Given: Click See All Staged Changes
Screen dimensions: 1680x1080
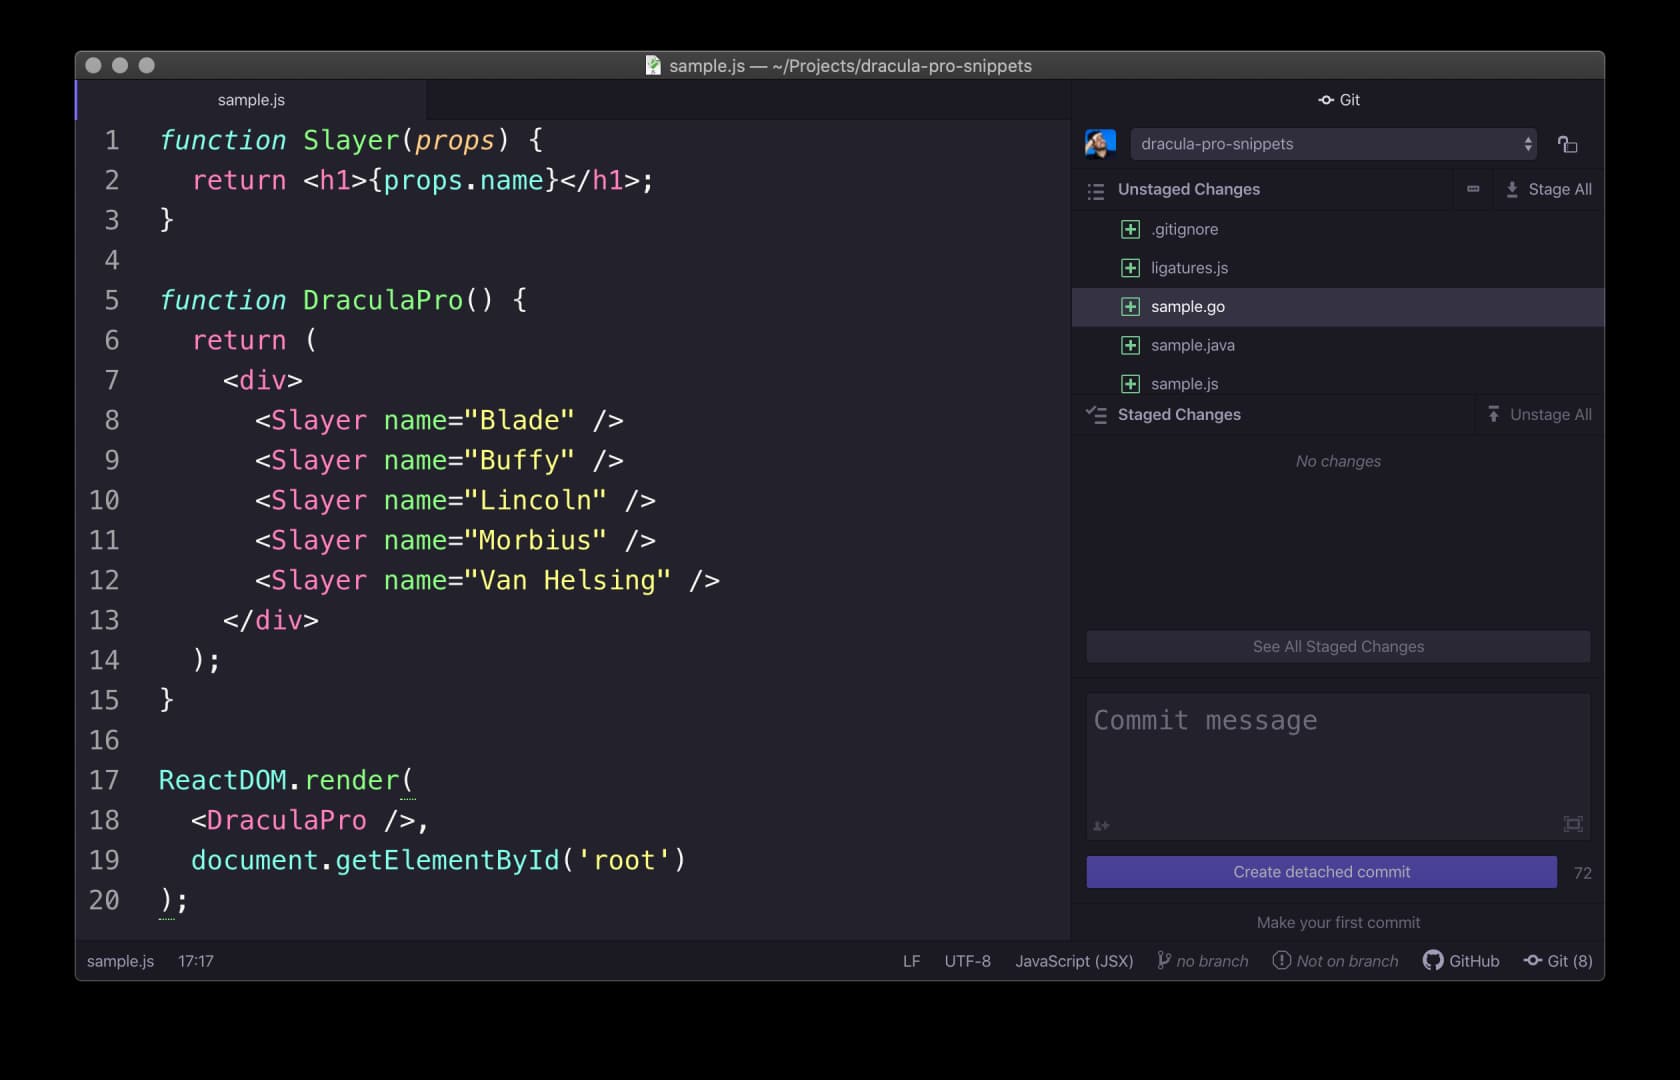Looking at the screenshot, I should point(1337,646).
